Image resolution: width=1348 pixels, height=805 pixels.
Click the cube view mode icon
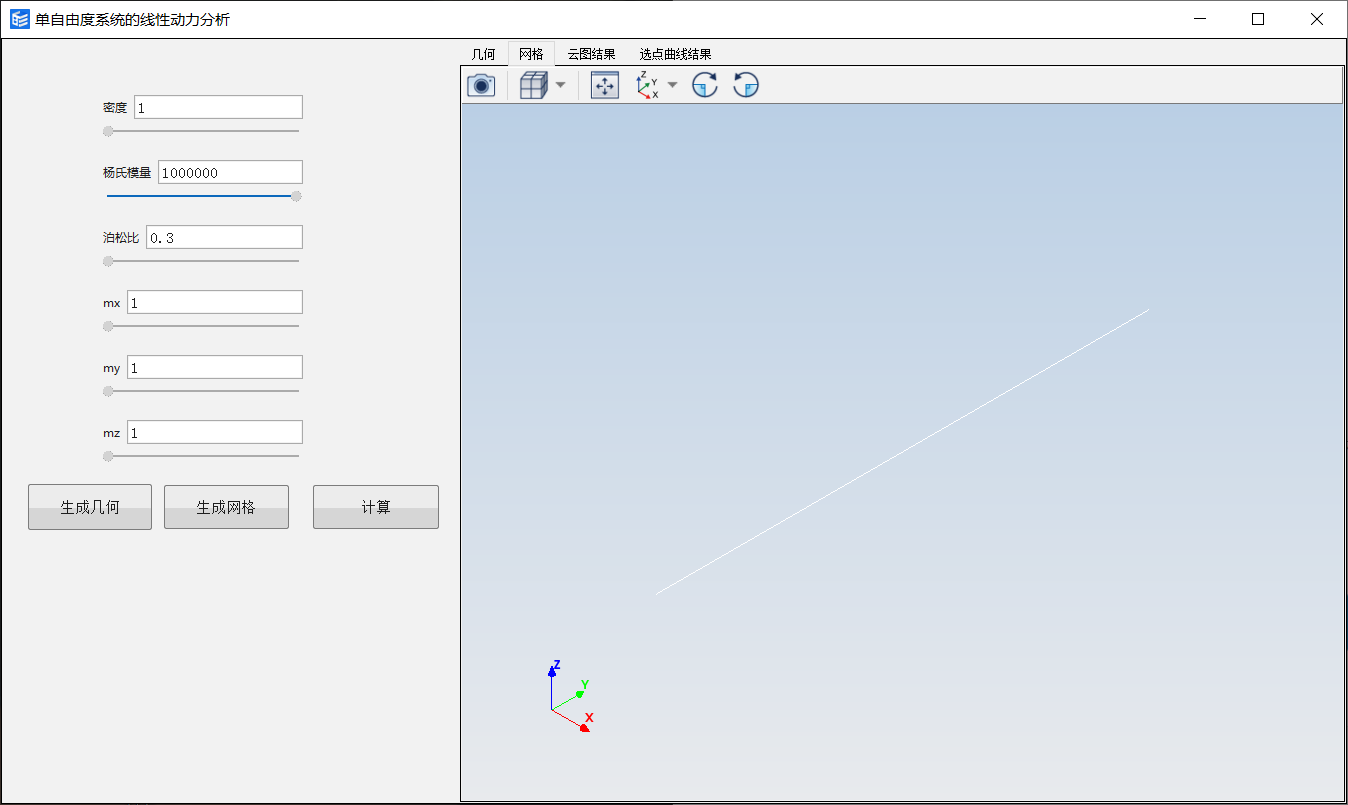click(x=534, y=86)
